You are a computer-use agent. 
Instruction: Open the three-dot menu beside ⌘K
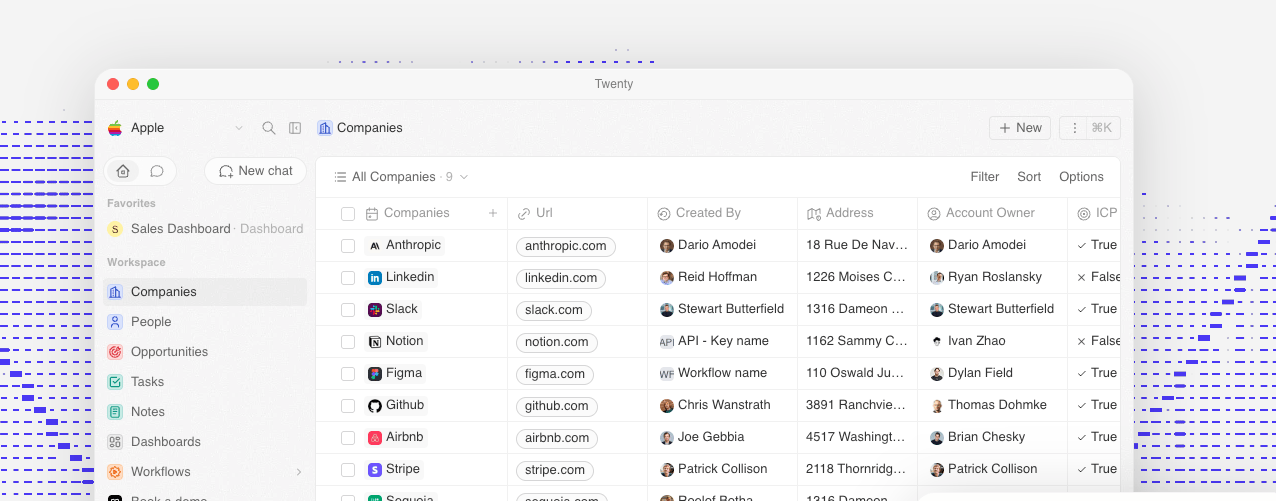[x=1074, y=128]
